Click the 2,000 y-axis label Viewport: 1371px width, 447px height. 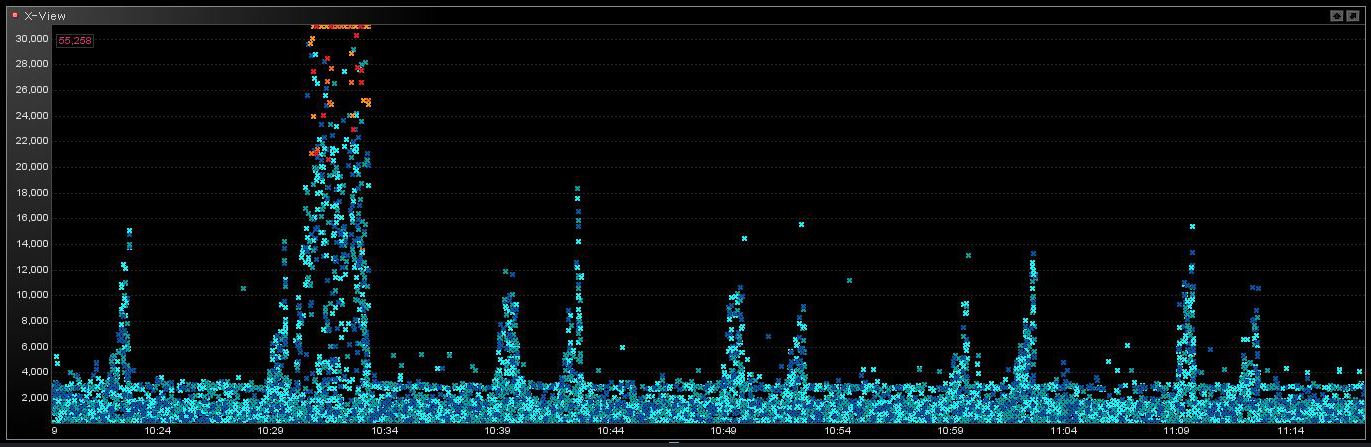(x=35, y=398)
